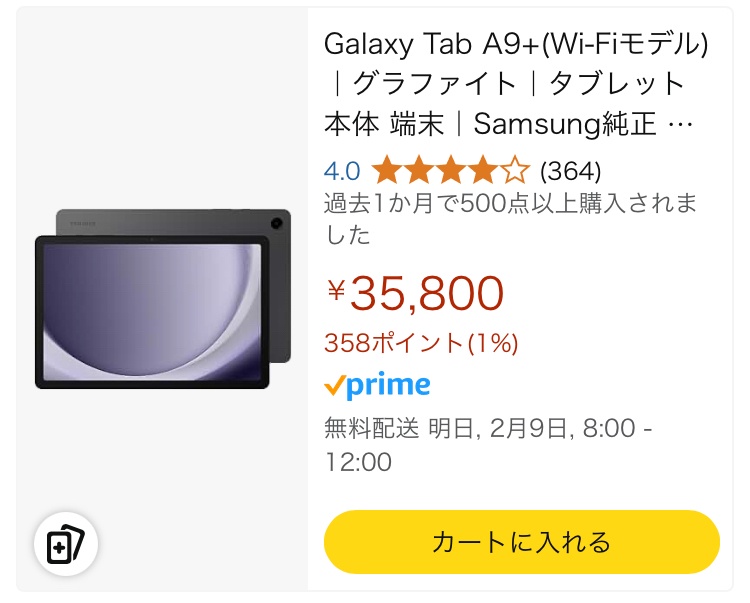Select the first filled orange star
This screenshot has width=750, height=603.
[387, 170]
